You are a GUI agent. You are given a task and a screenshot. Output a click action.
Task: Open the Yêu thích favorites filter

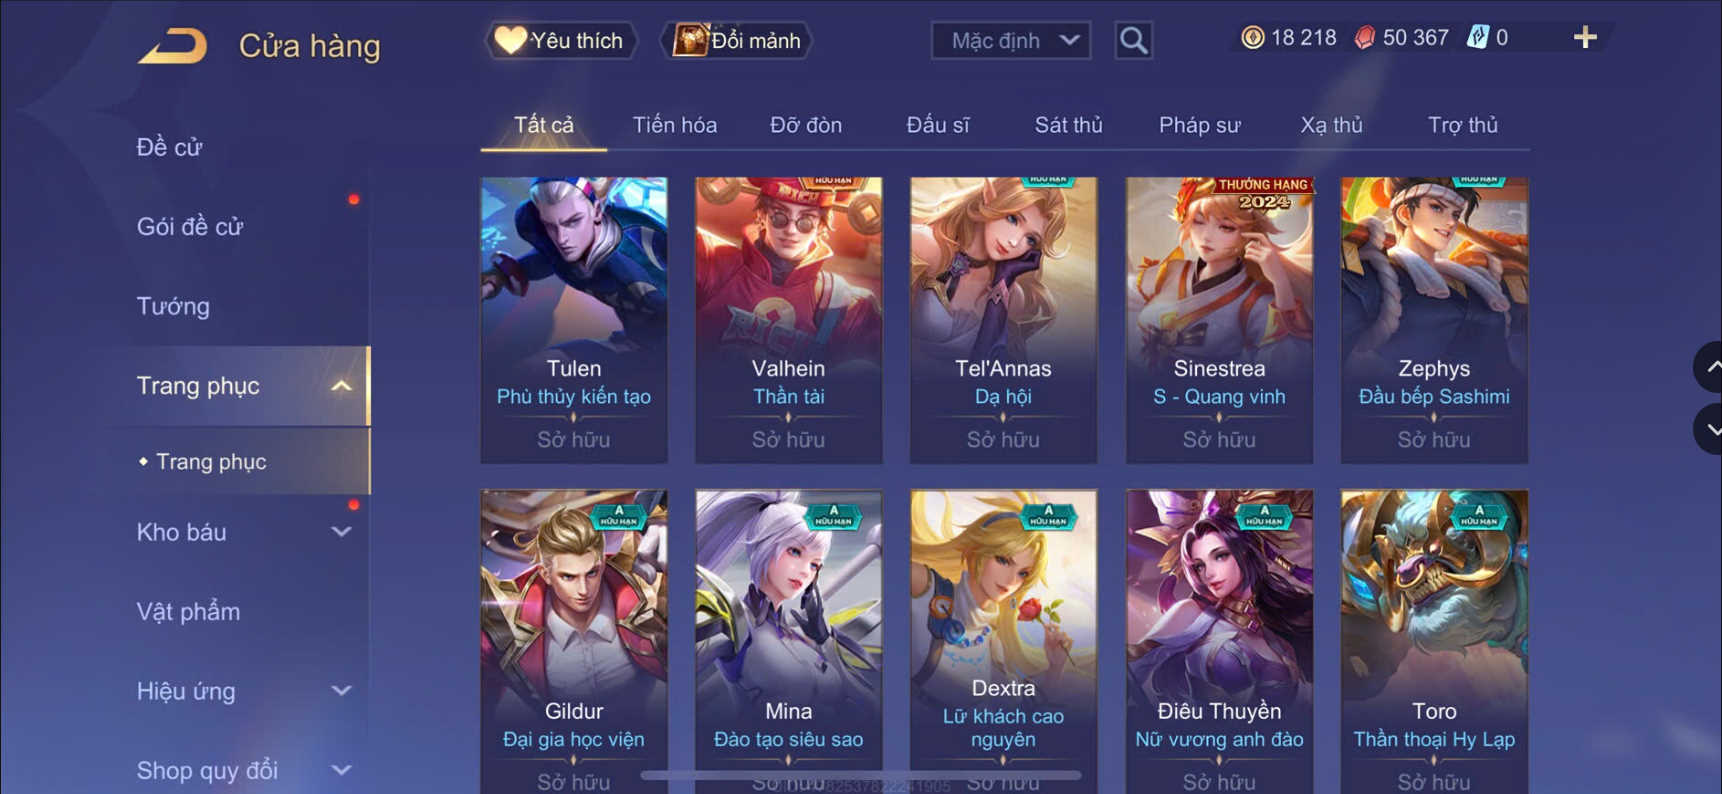click(561, 41)
